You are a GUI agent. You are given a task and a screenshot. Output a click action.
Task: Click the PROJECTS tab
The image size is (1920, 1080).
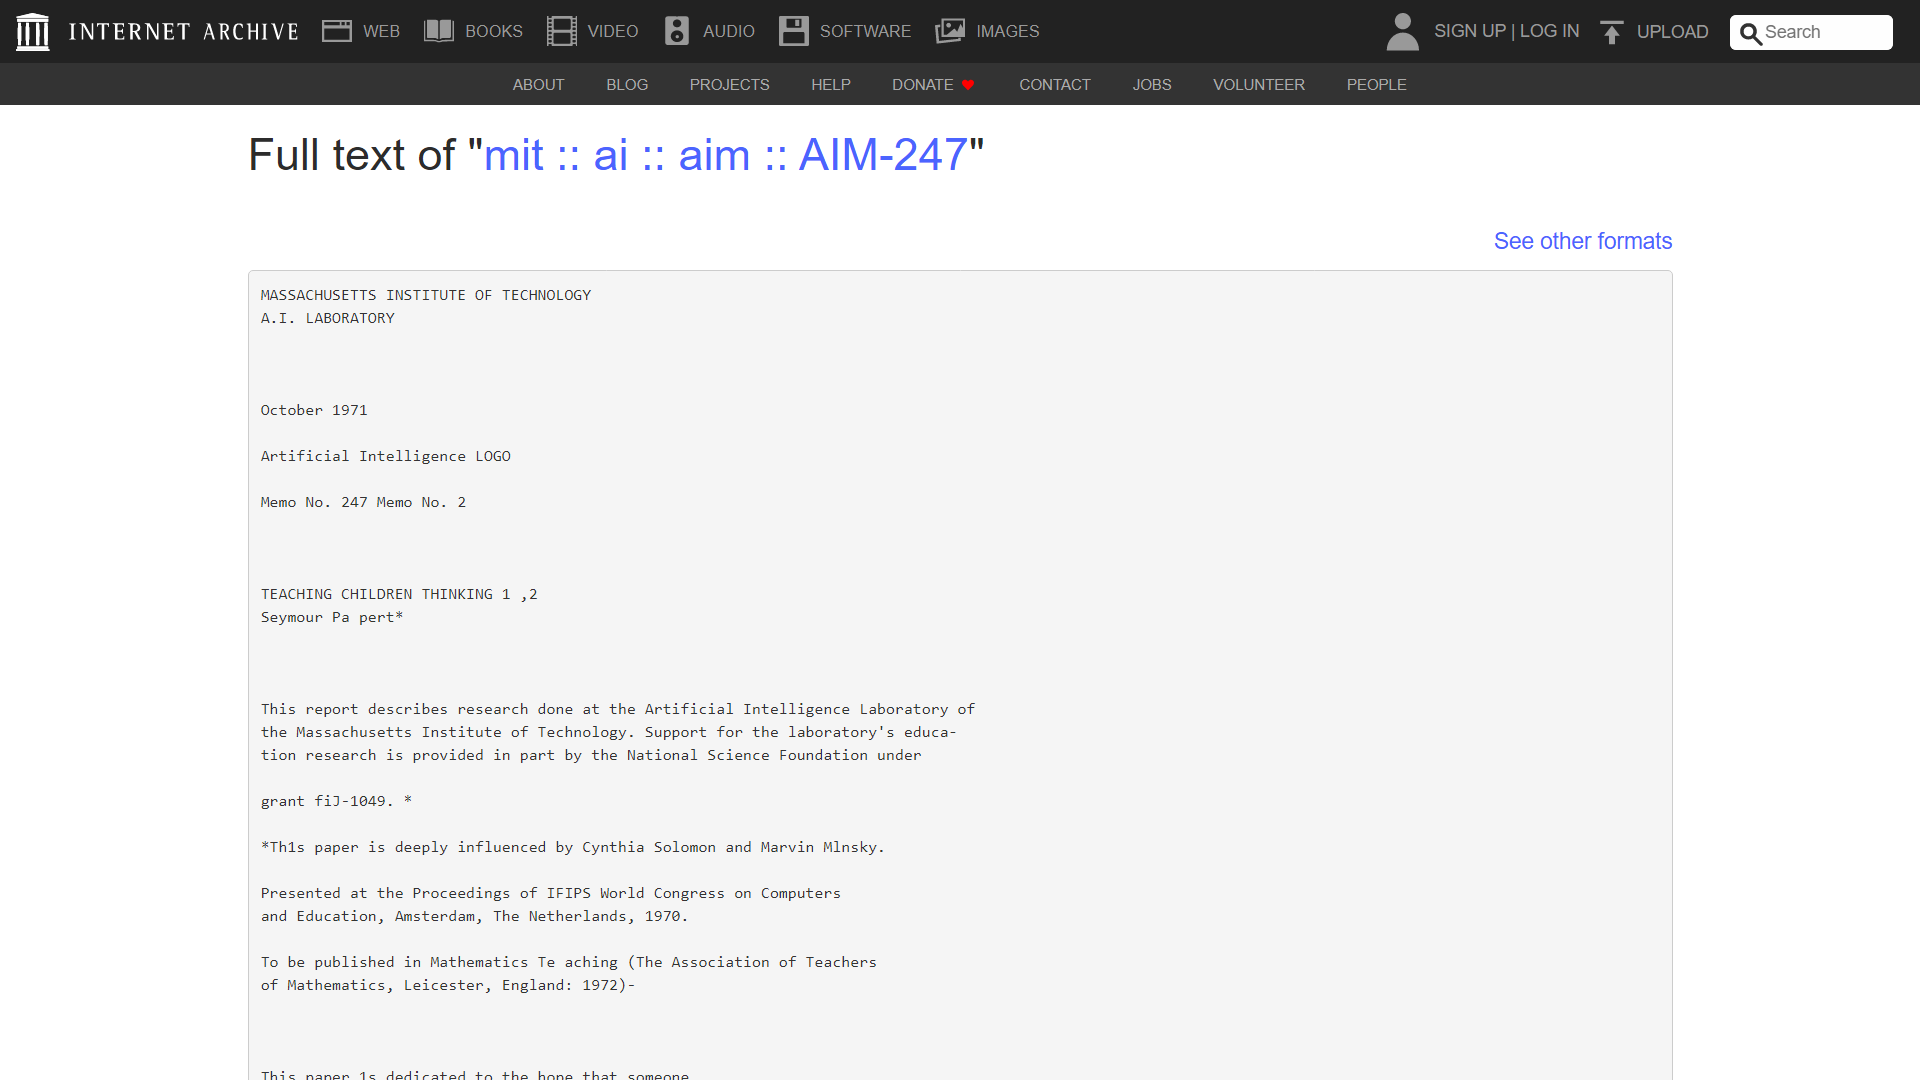coord(729,84)
